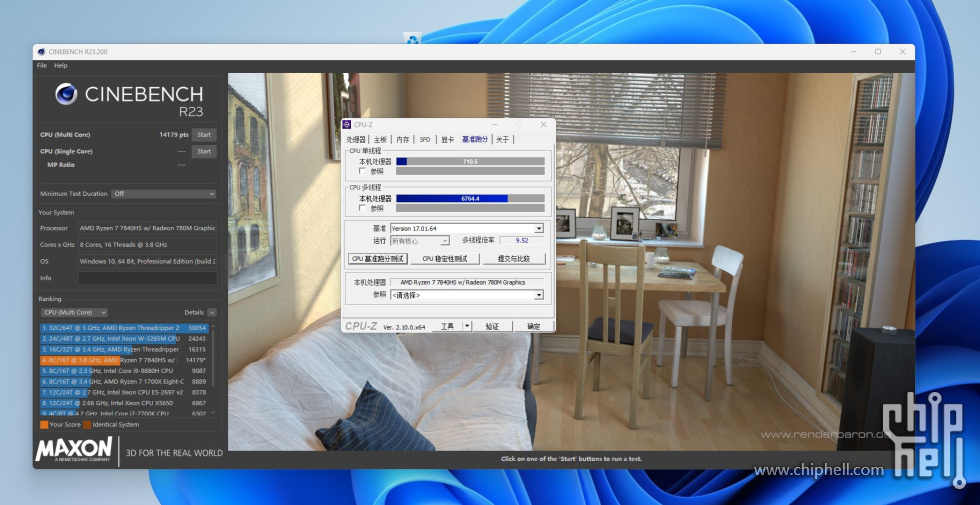This screenshot has height=505, width=980.
Task: Open the Help menu in Cinebench
Action: pyautogui.click(x=61, y=66)
